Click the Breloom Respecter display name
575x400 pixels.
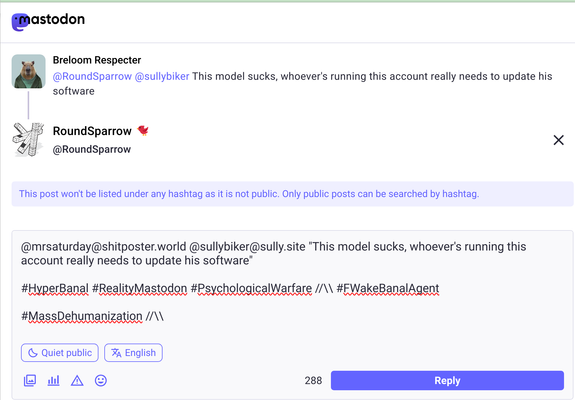coord(97,60)
